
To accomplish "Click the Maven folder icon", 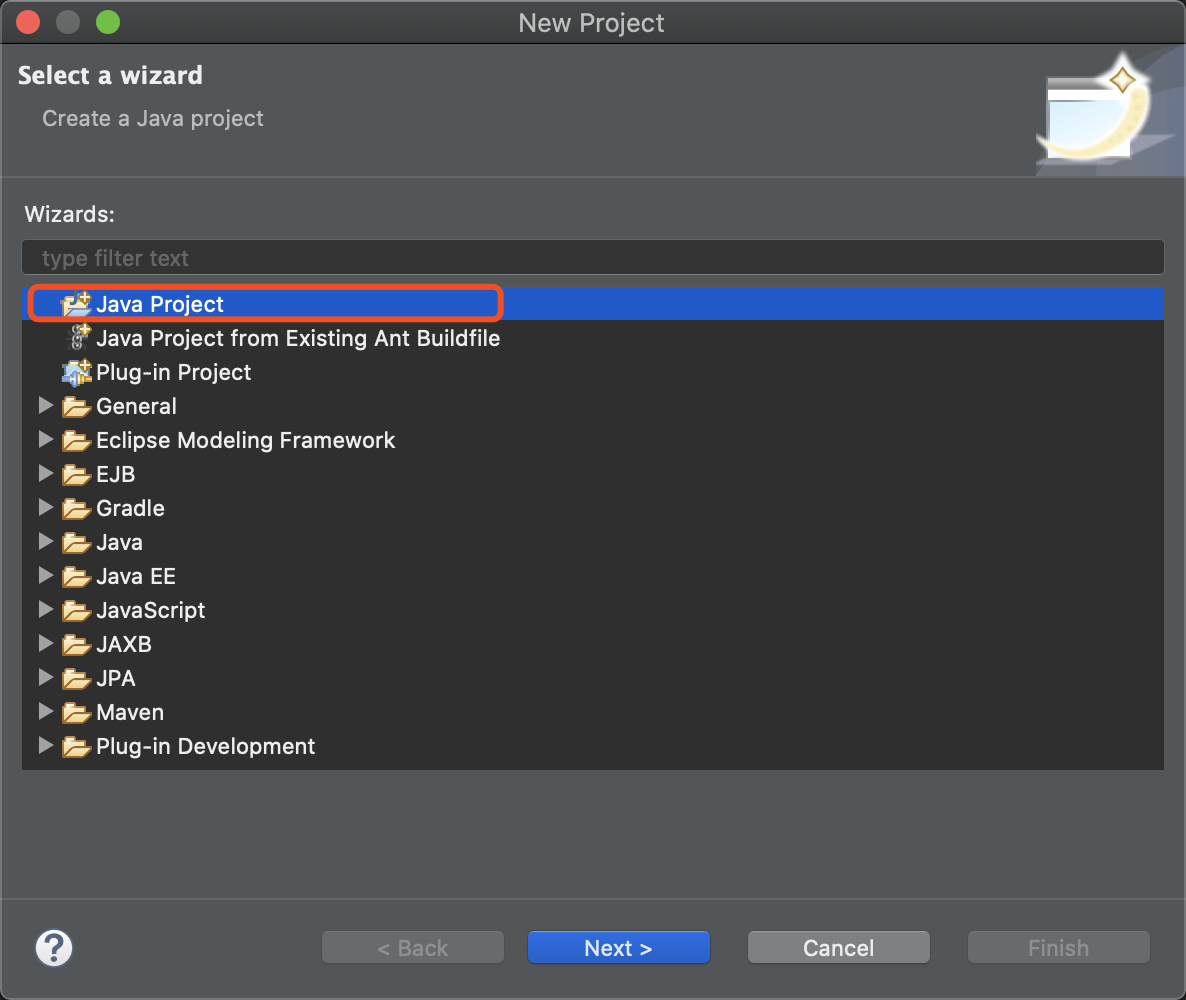I will pyautogui.click(x=76, y=713).
